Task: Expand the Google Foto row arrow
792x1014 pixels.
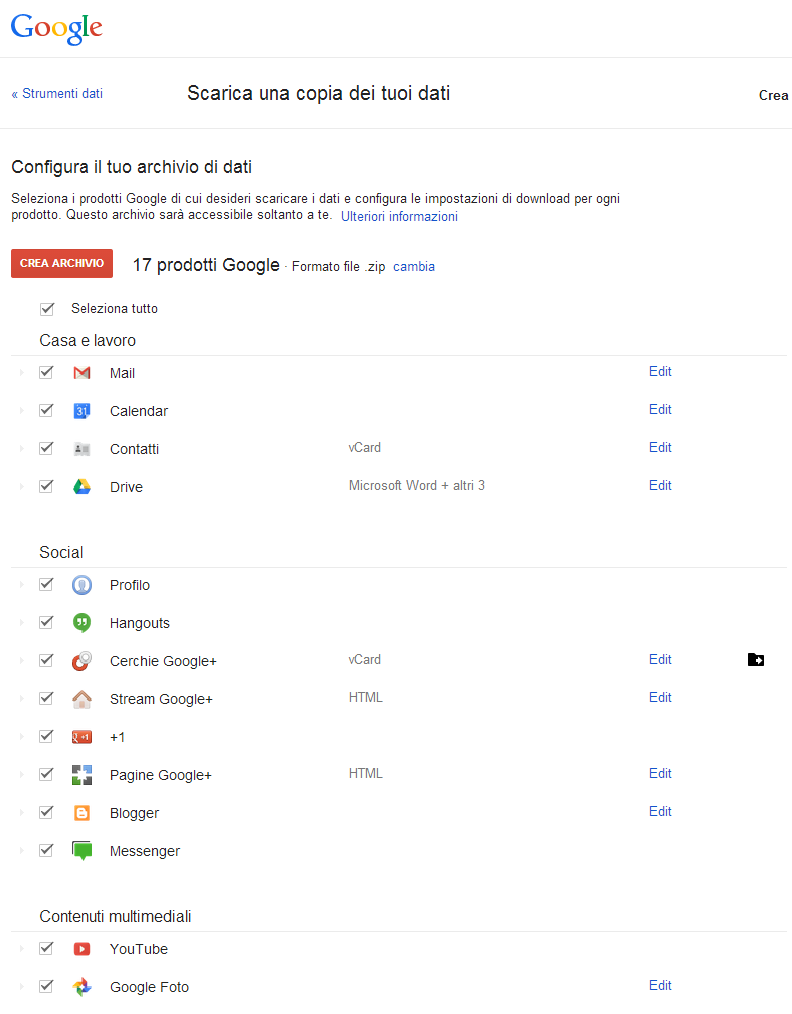Action: click(21, 986)
